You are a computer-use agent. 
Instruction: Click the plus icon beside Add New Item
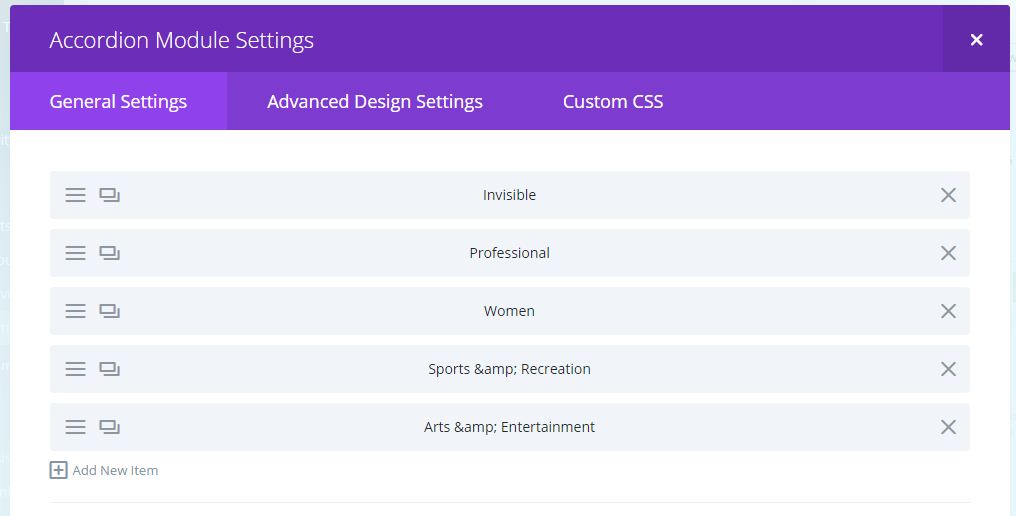(58, 470)
